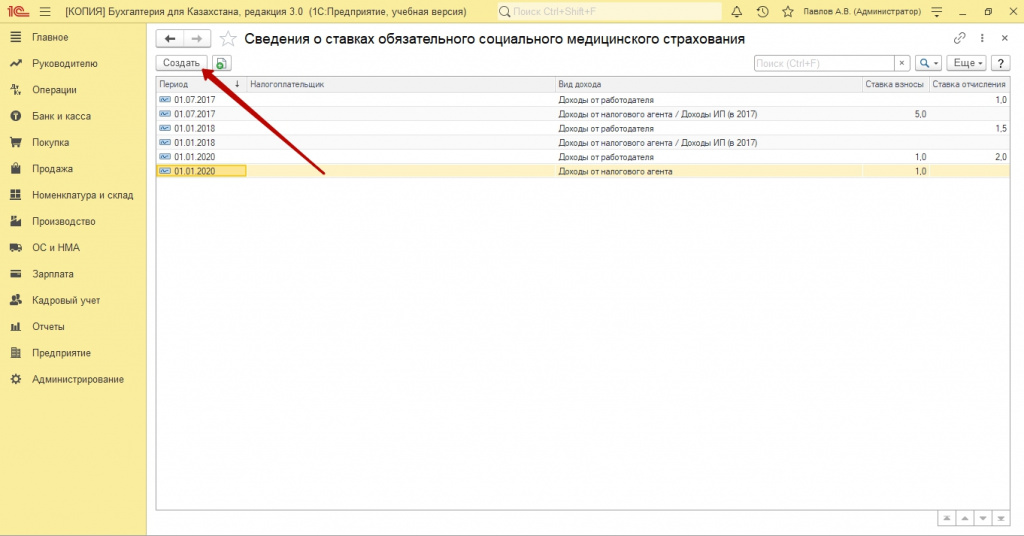Open the form's three-dot options menu
This screenshot has width=1024, height=536.
click(x=982, y=39)
